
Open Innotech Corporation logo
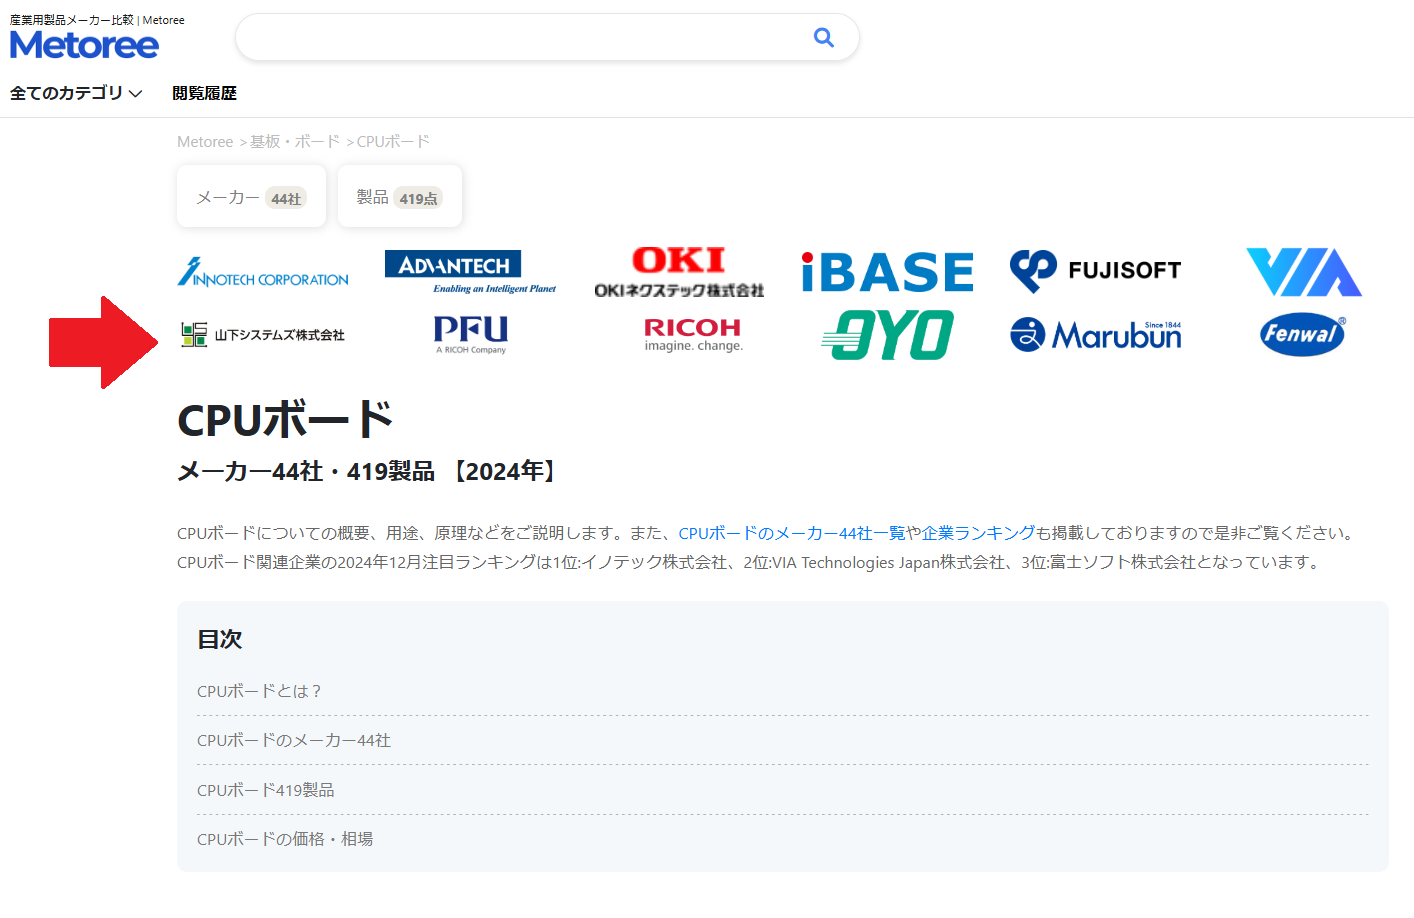tap(263, 272)
